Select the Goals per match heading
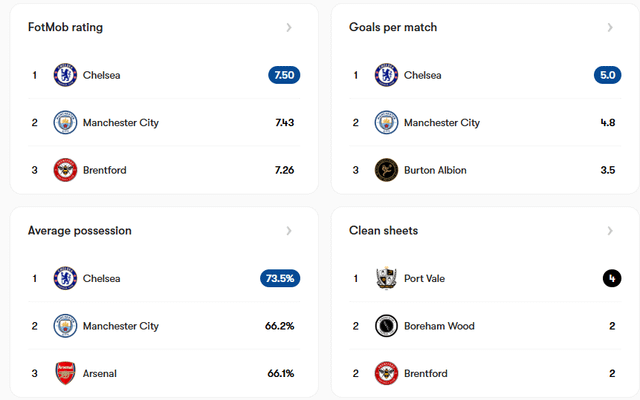 [x=393, y=28]
